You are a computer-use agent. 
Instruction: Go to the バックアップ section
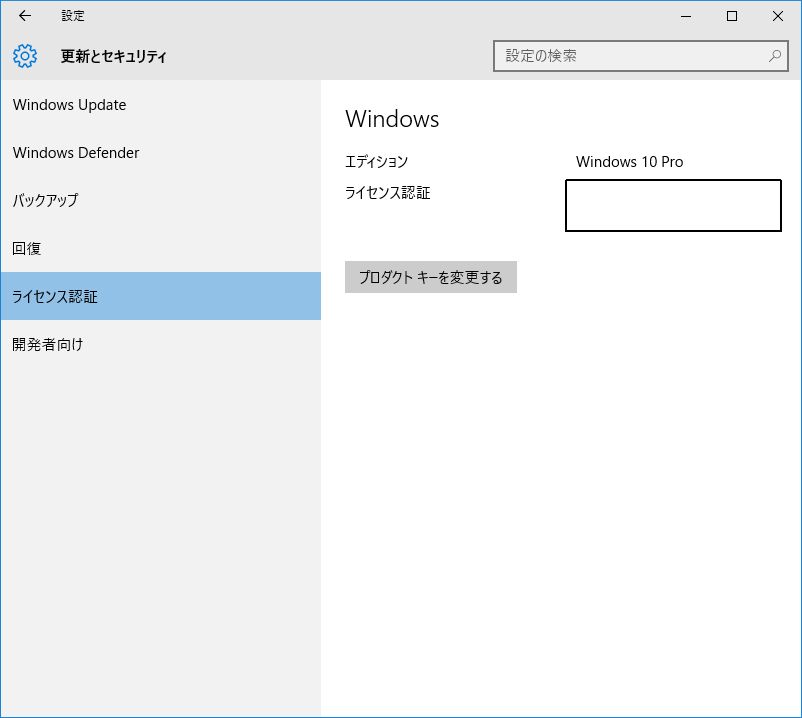click(45, 200)
